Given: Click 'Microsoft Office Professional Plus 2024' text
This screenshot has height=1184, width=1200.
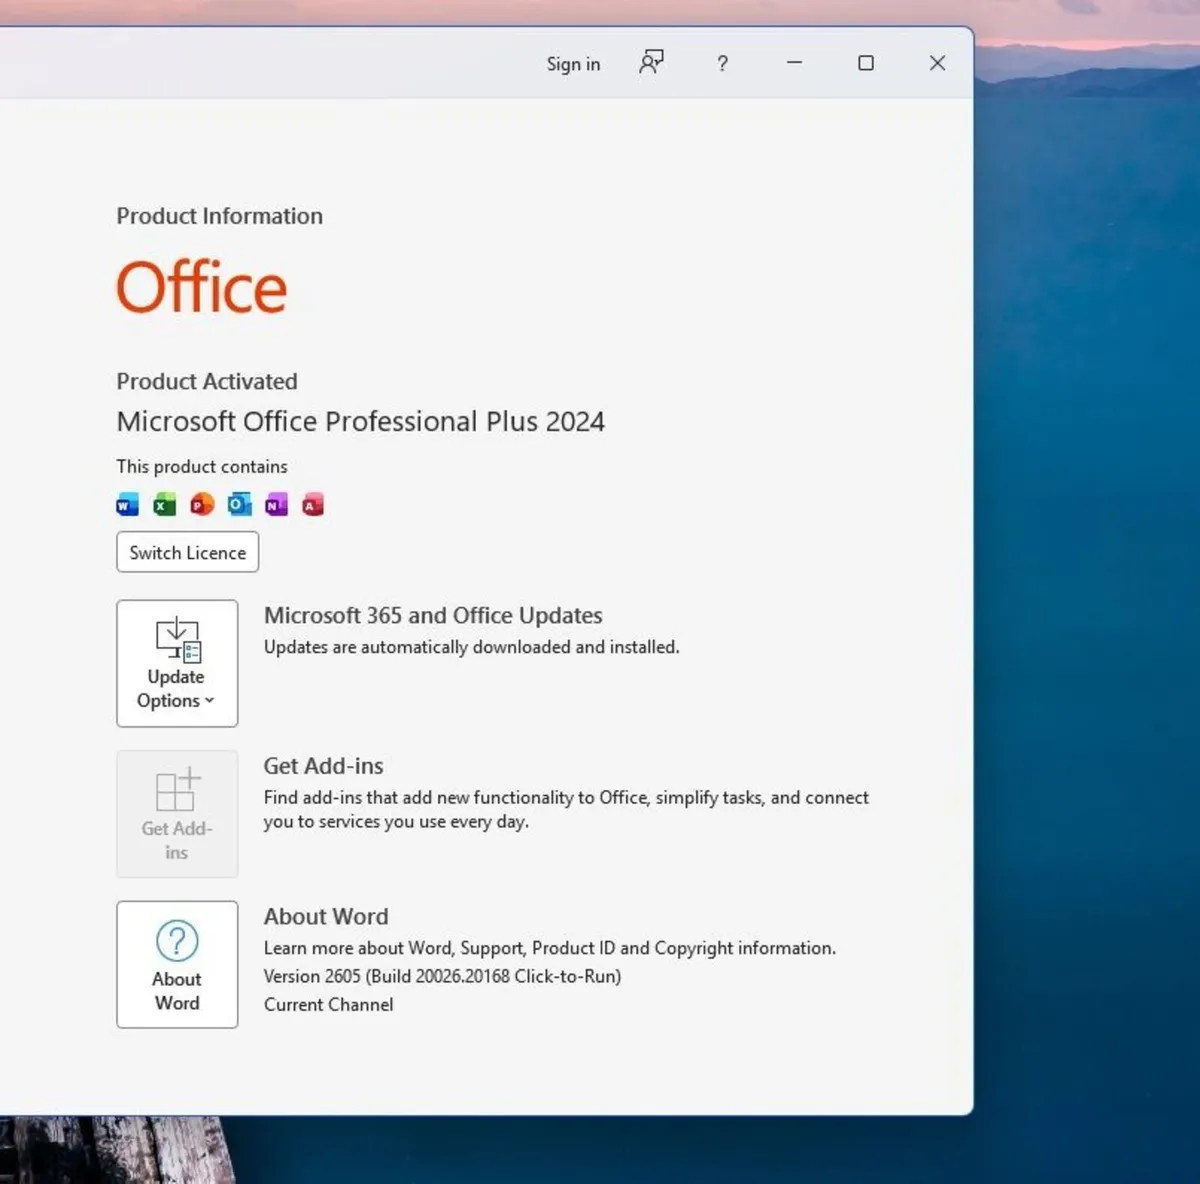Looking at the screenshot, I should [x=361, y=421].
